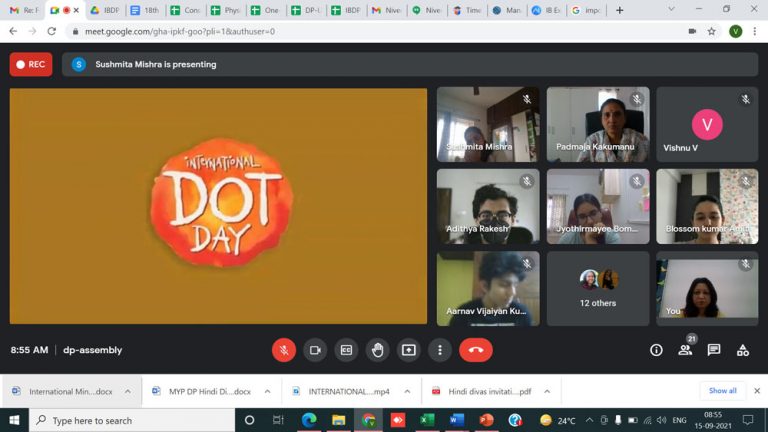Switch to the Phys Google Sheets tab
This screenshot has width=768, height=432.
click(226, 10)
